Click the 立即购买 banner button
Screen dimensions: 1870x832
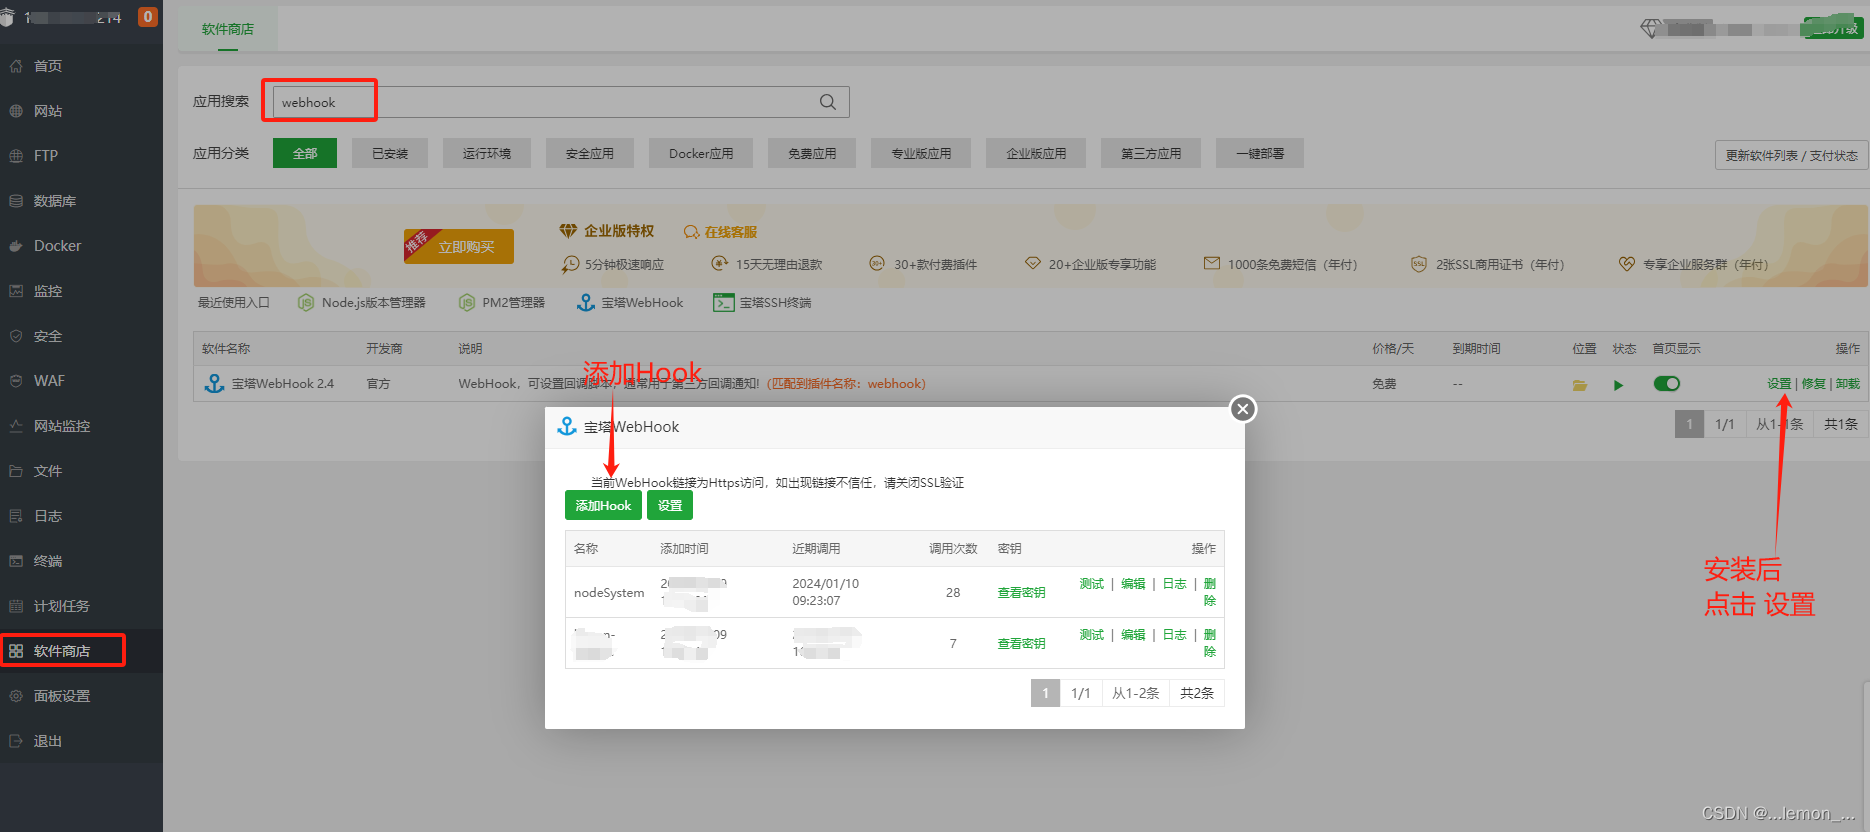click(459, 246)
